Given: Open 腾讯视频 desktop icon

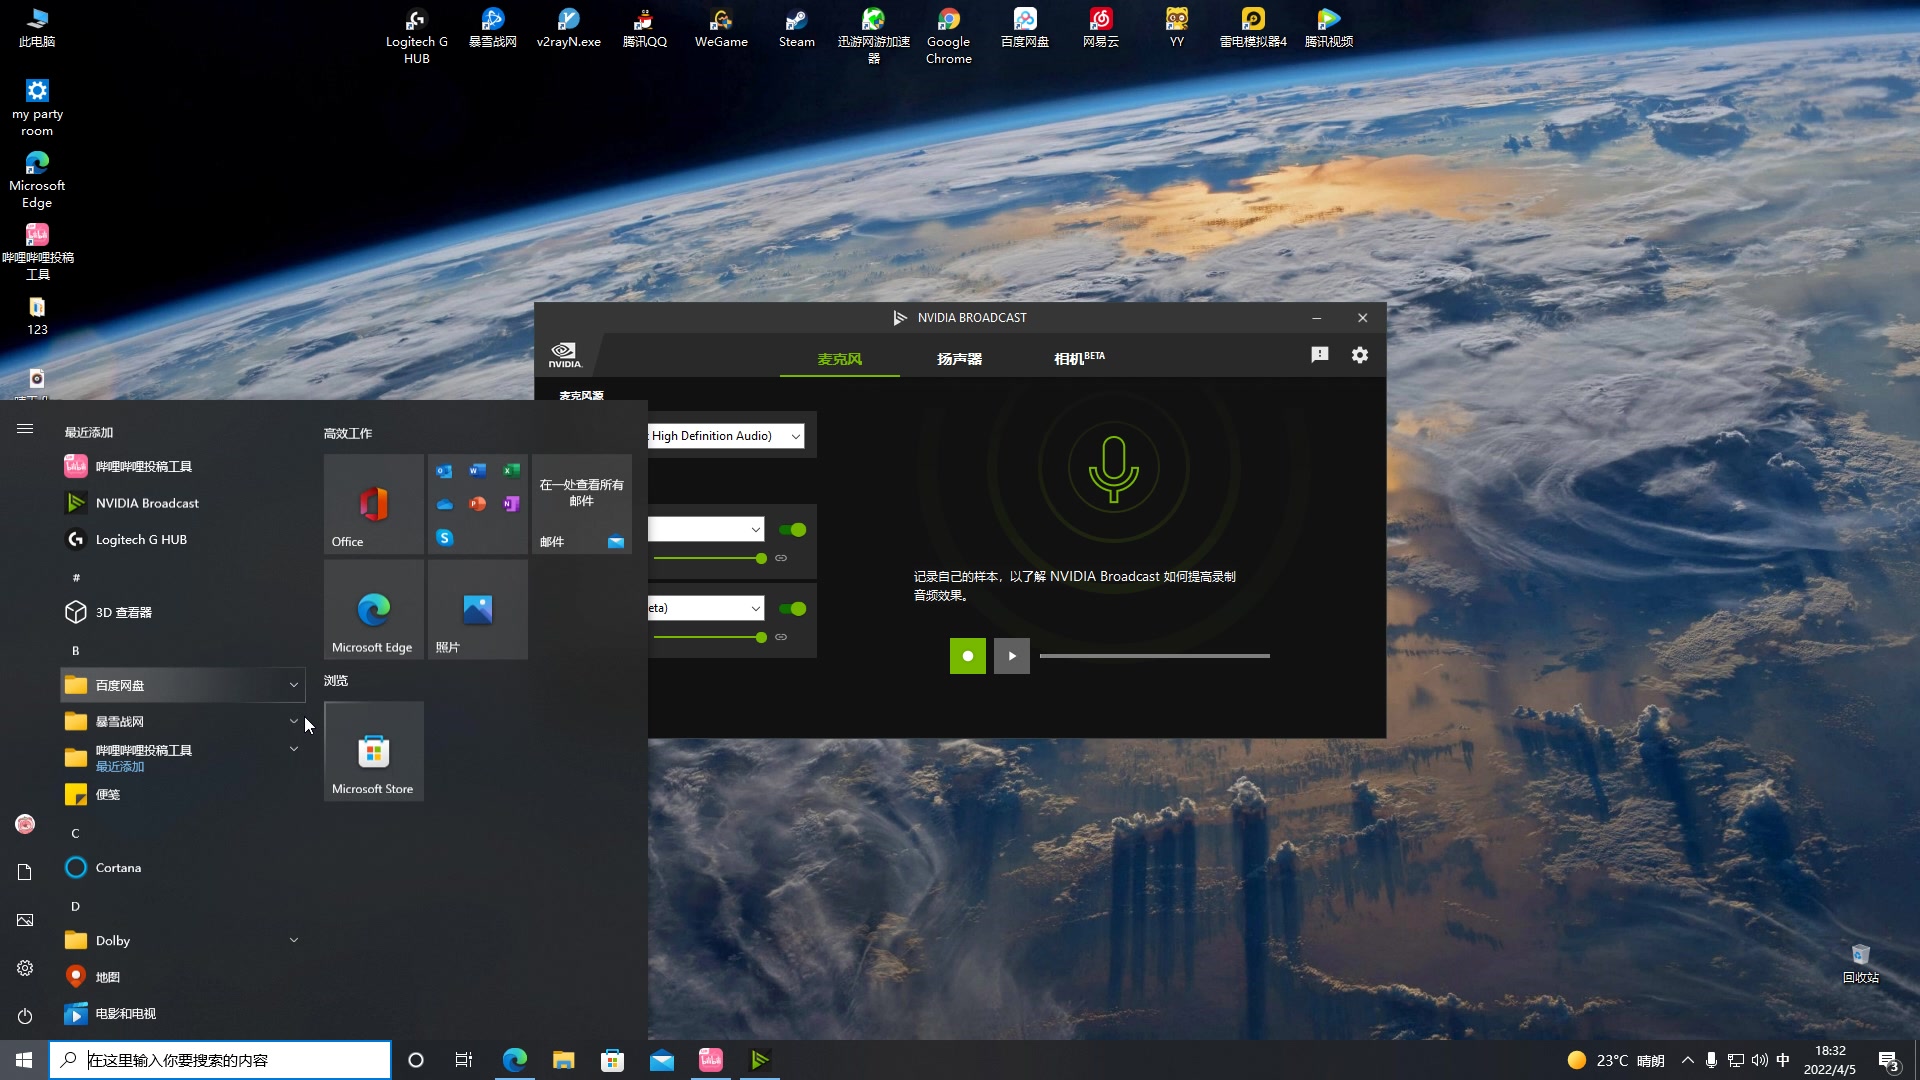Looking at the screenshot, I should 1328,28.
